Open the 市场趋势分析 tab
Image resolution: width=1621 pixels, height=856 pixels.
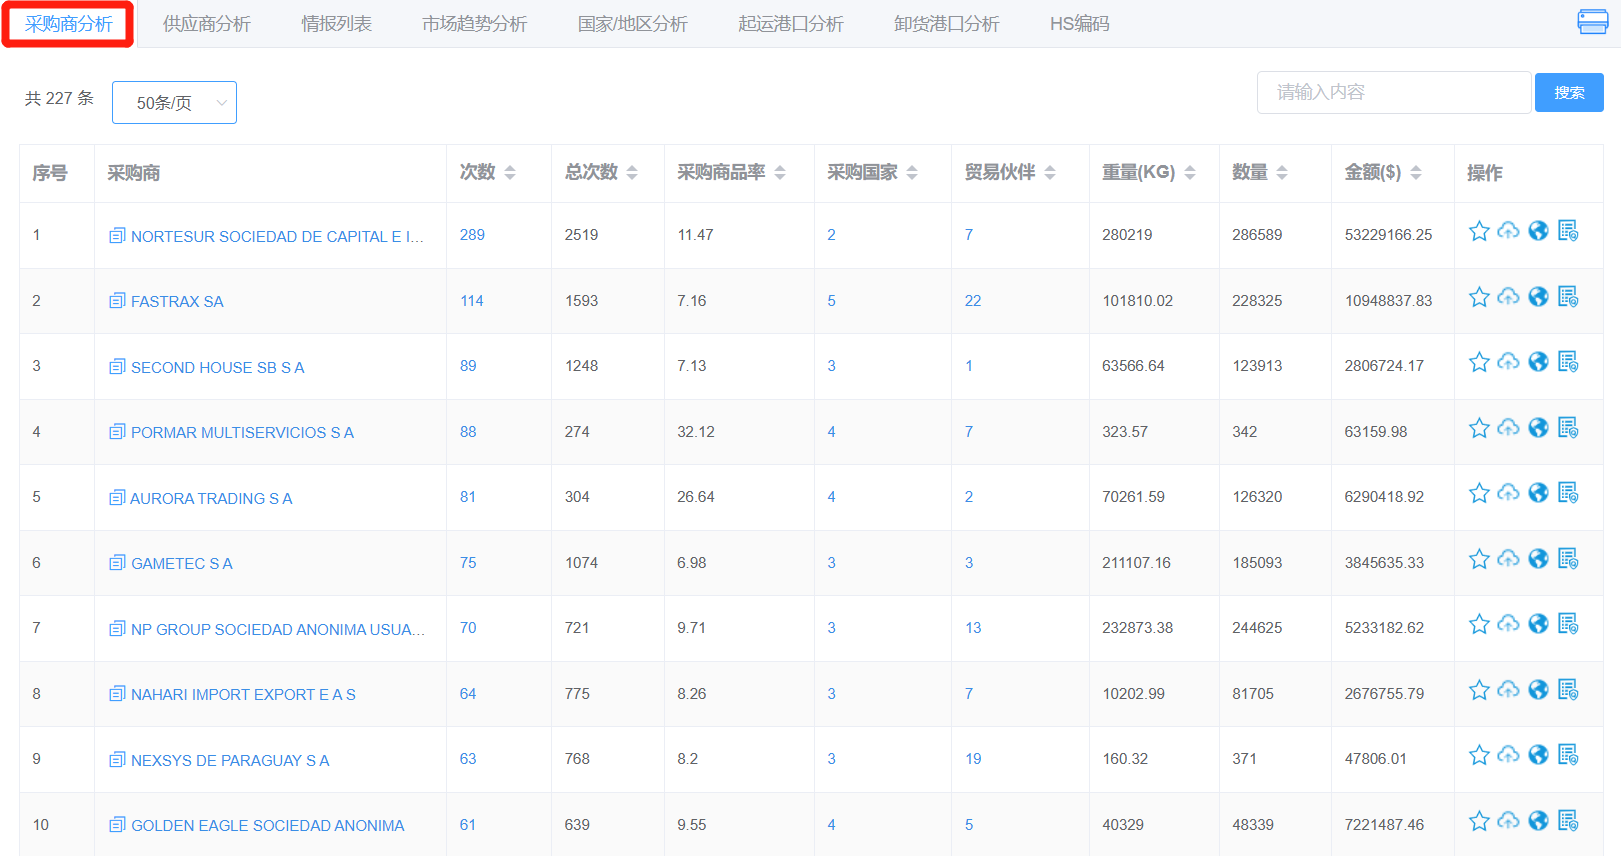(474, 24)
